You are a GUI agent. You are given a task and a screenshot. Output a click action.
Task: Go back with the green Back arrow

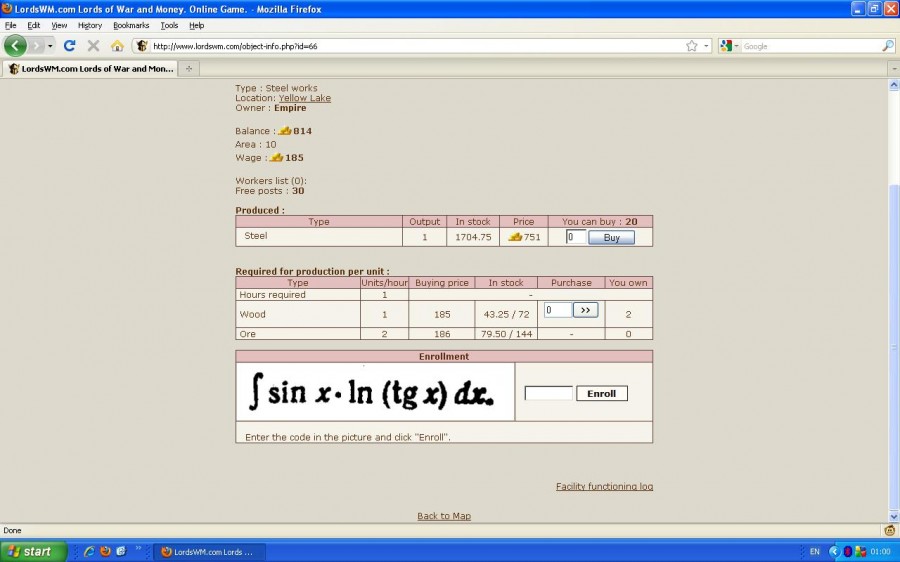[x=15, y=46]
